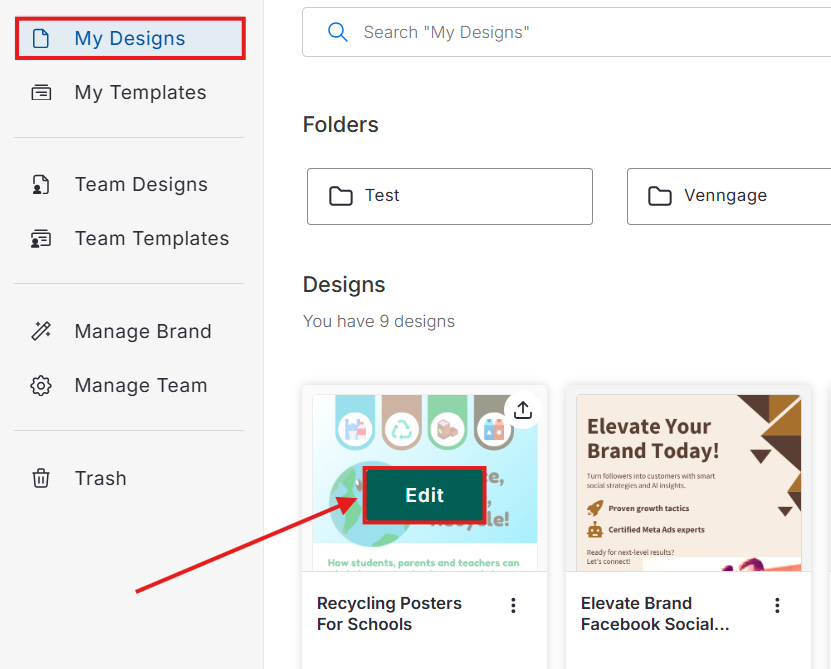Viewport: 831px width, 669px height.
Task: Open the Venngage folder
Action: pos(728,196)
